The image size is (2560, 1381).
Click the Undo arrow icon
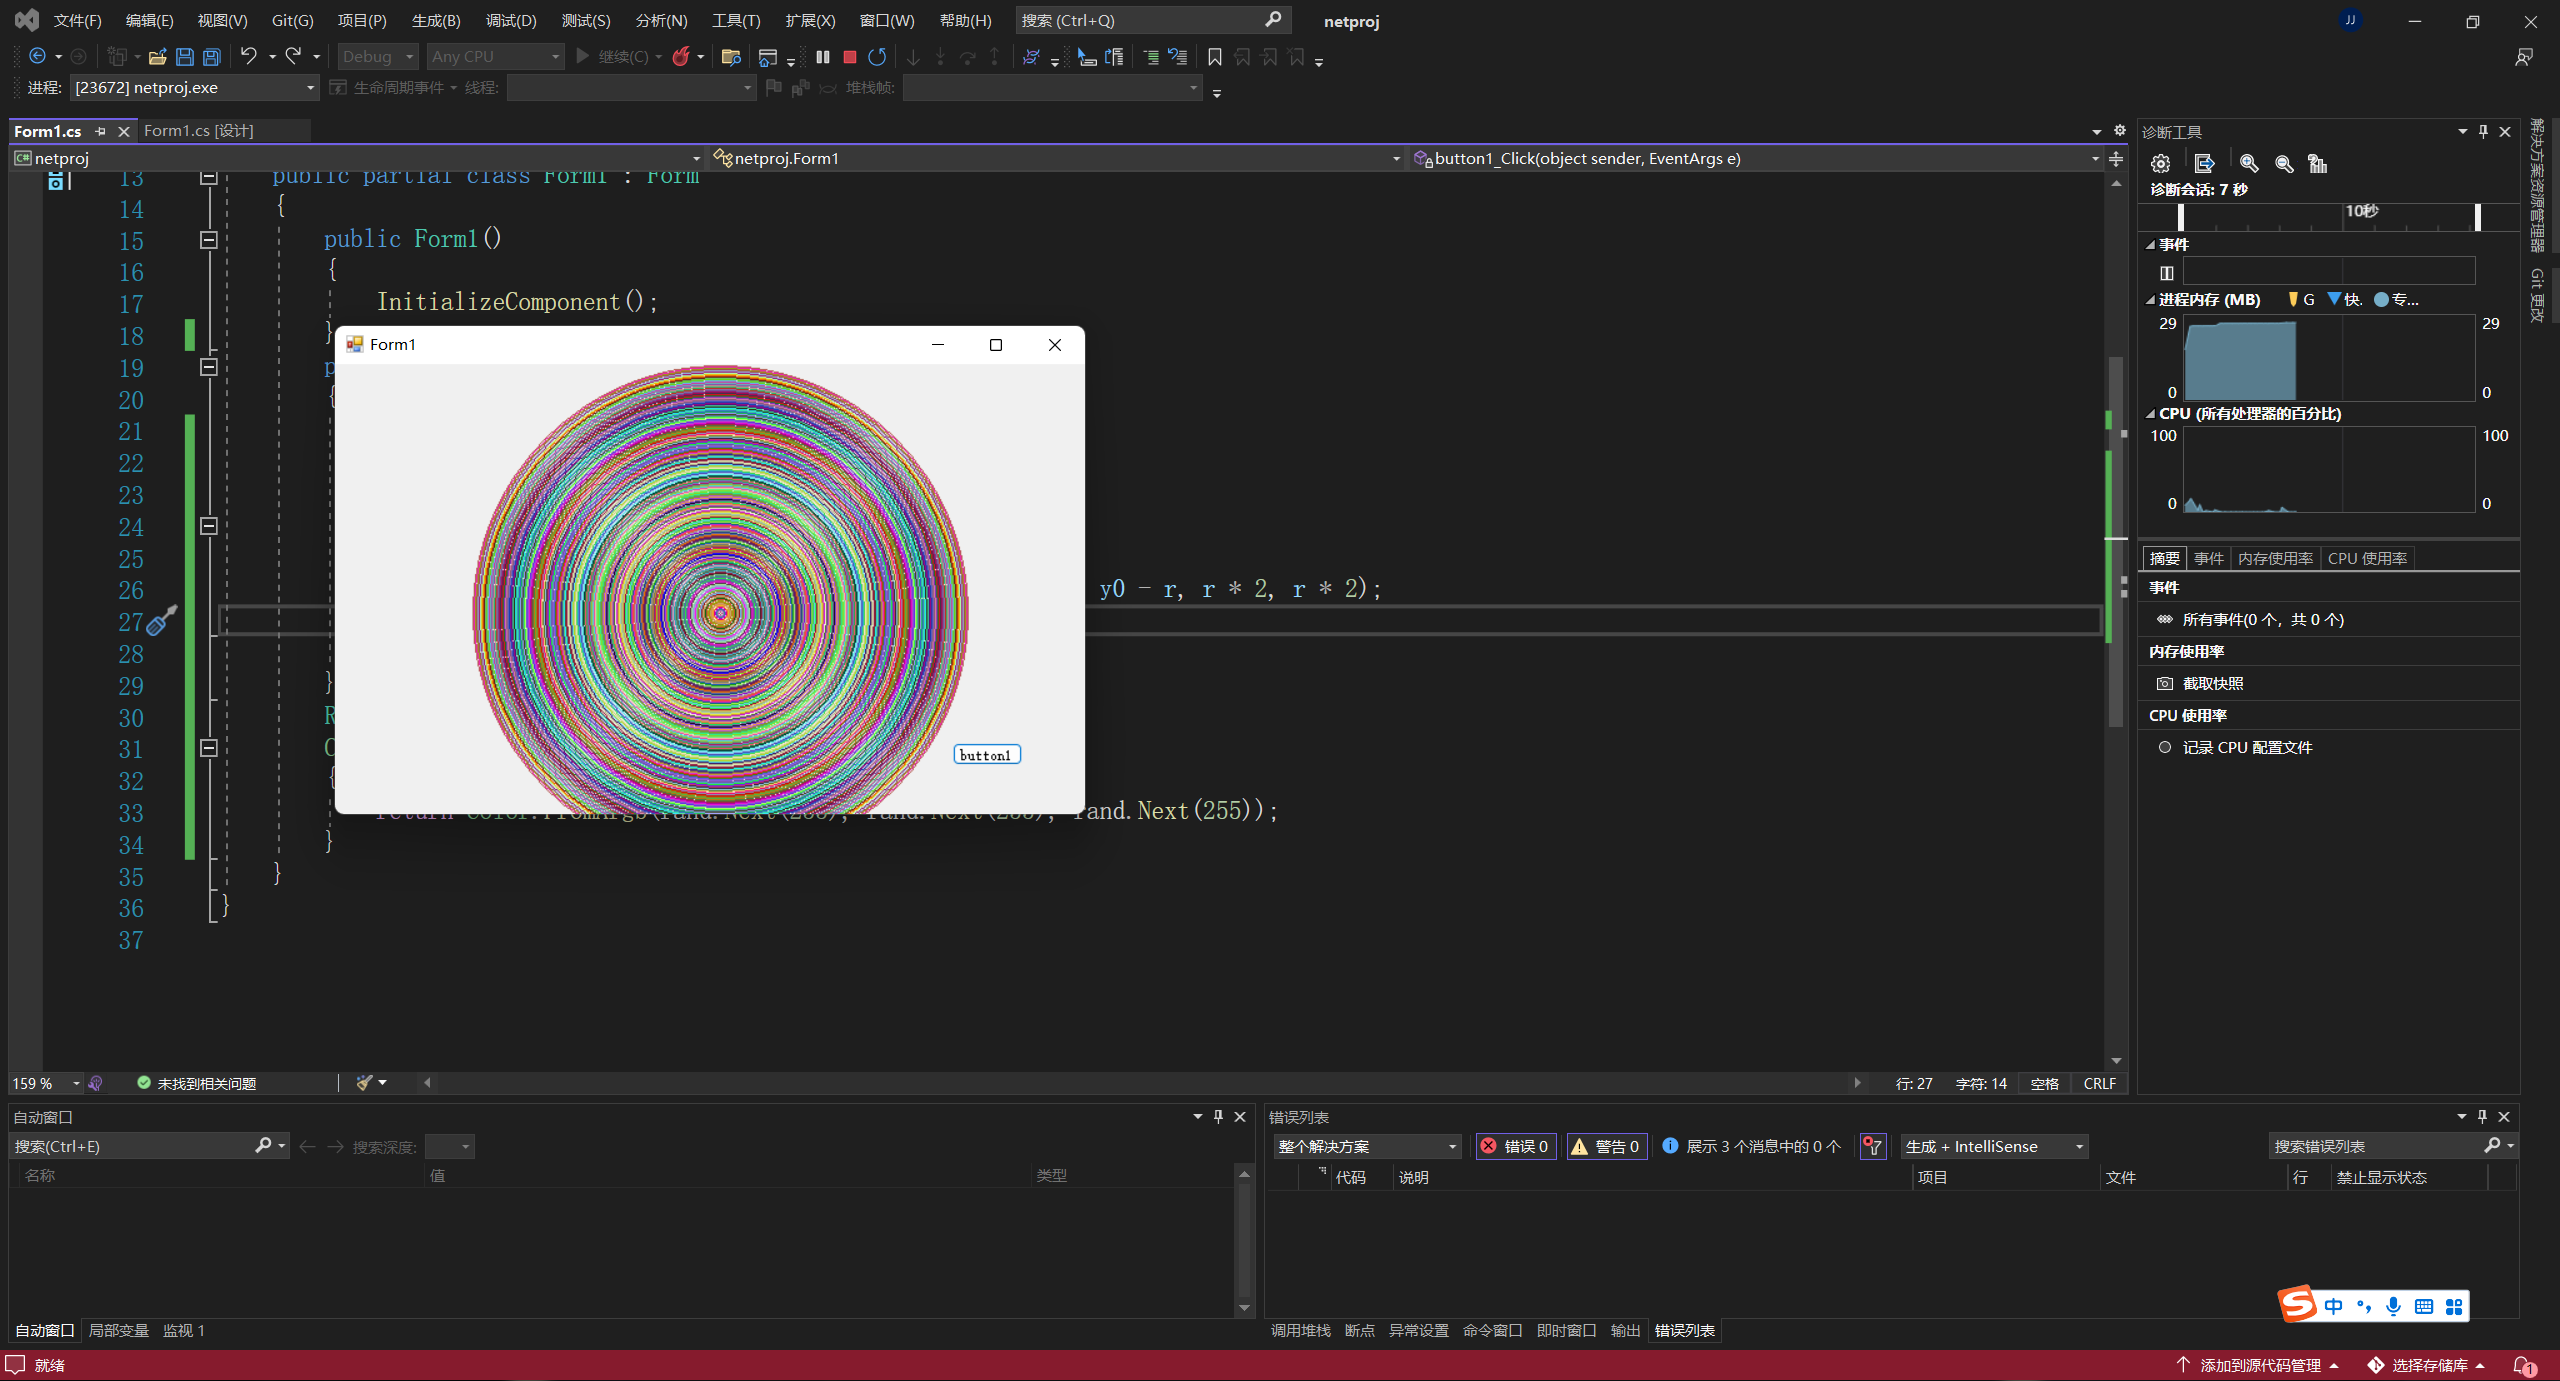point(248,57)
